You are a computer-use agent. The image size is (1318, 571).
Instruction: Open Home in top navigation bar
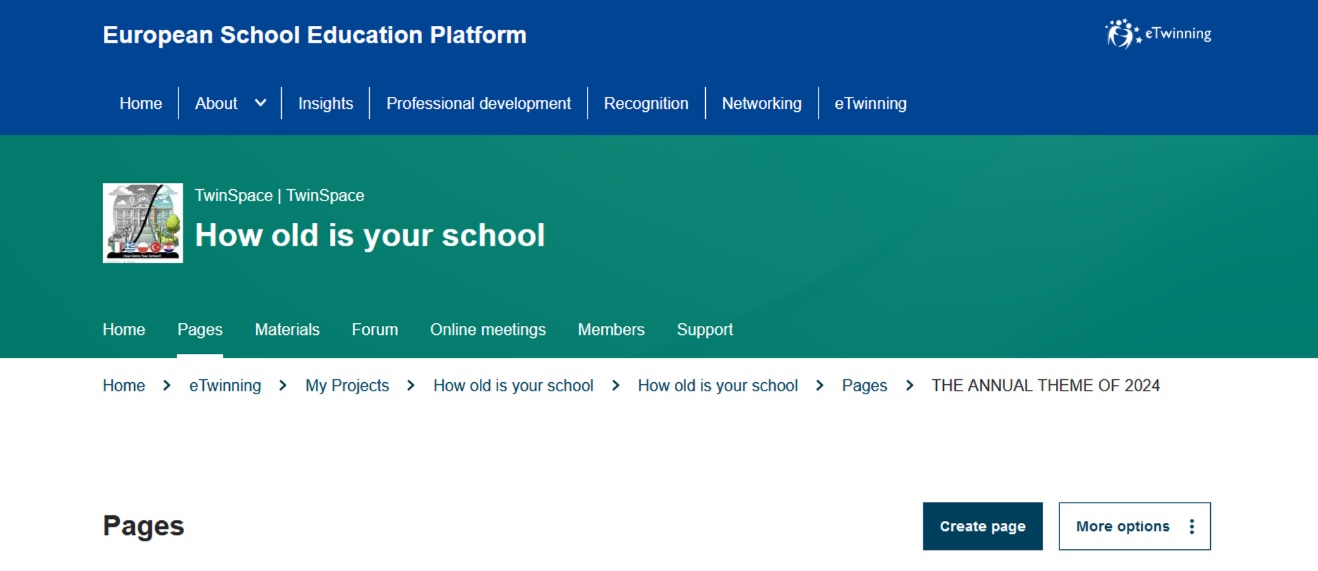pyautogui.click(x=141, y=103)
